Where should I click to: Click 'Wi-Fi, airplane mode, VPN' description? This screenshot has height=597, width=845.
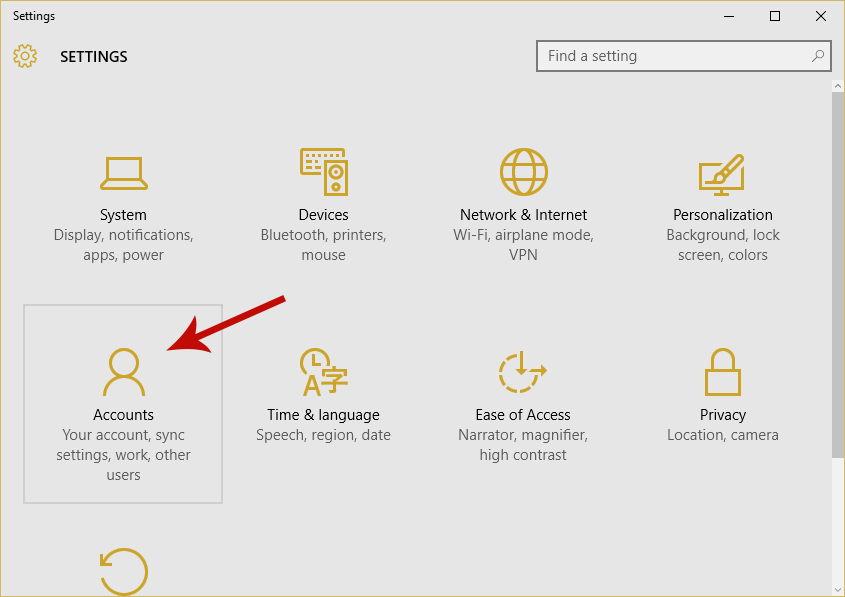pos(523,245)
